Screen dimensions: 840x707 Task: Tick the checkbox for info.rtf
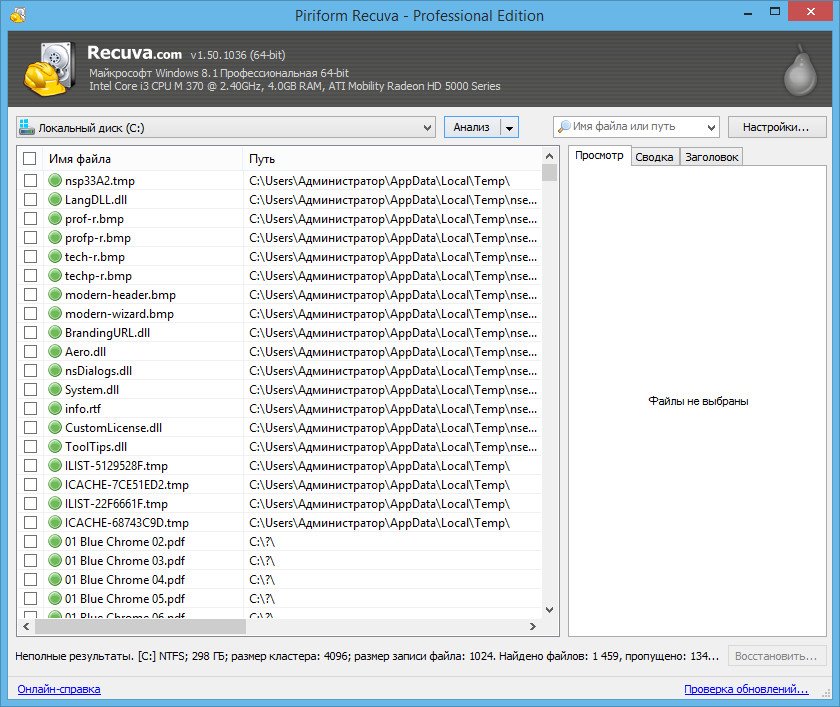pyautogui.click(x=31, y=409)
